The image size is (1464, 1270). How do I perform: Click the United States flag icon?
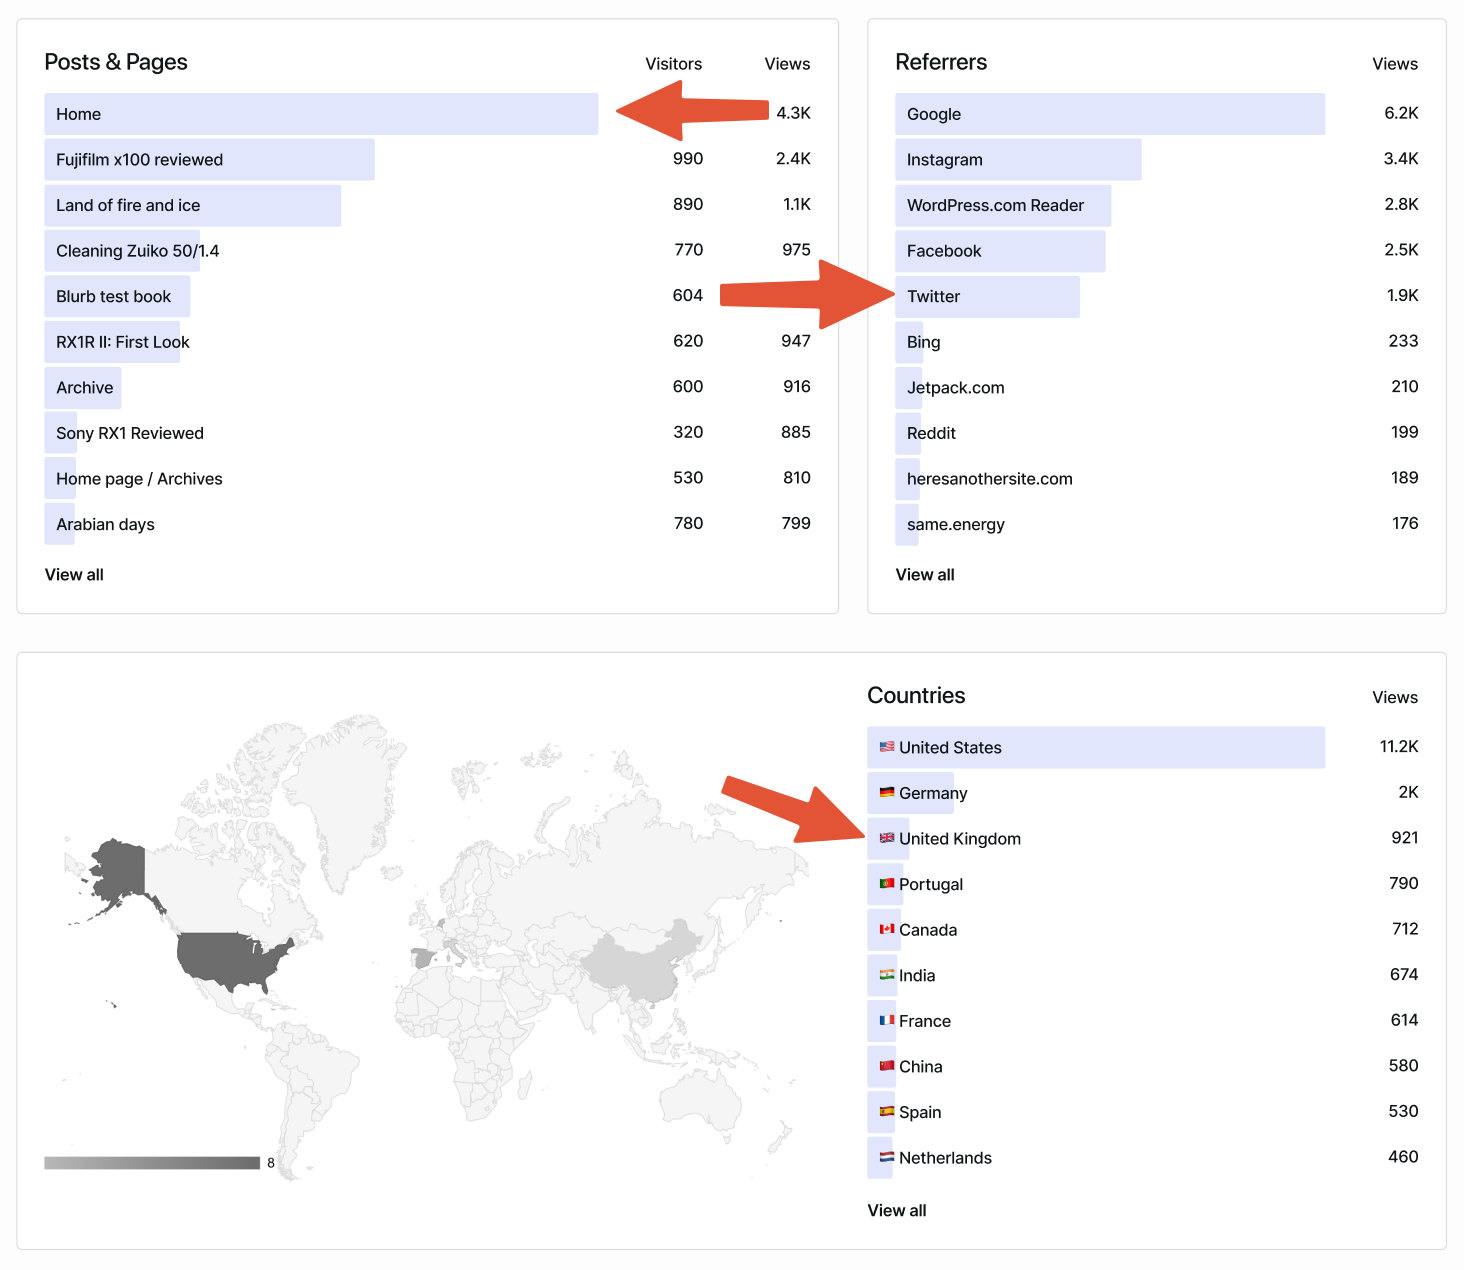coord(885,746)
